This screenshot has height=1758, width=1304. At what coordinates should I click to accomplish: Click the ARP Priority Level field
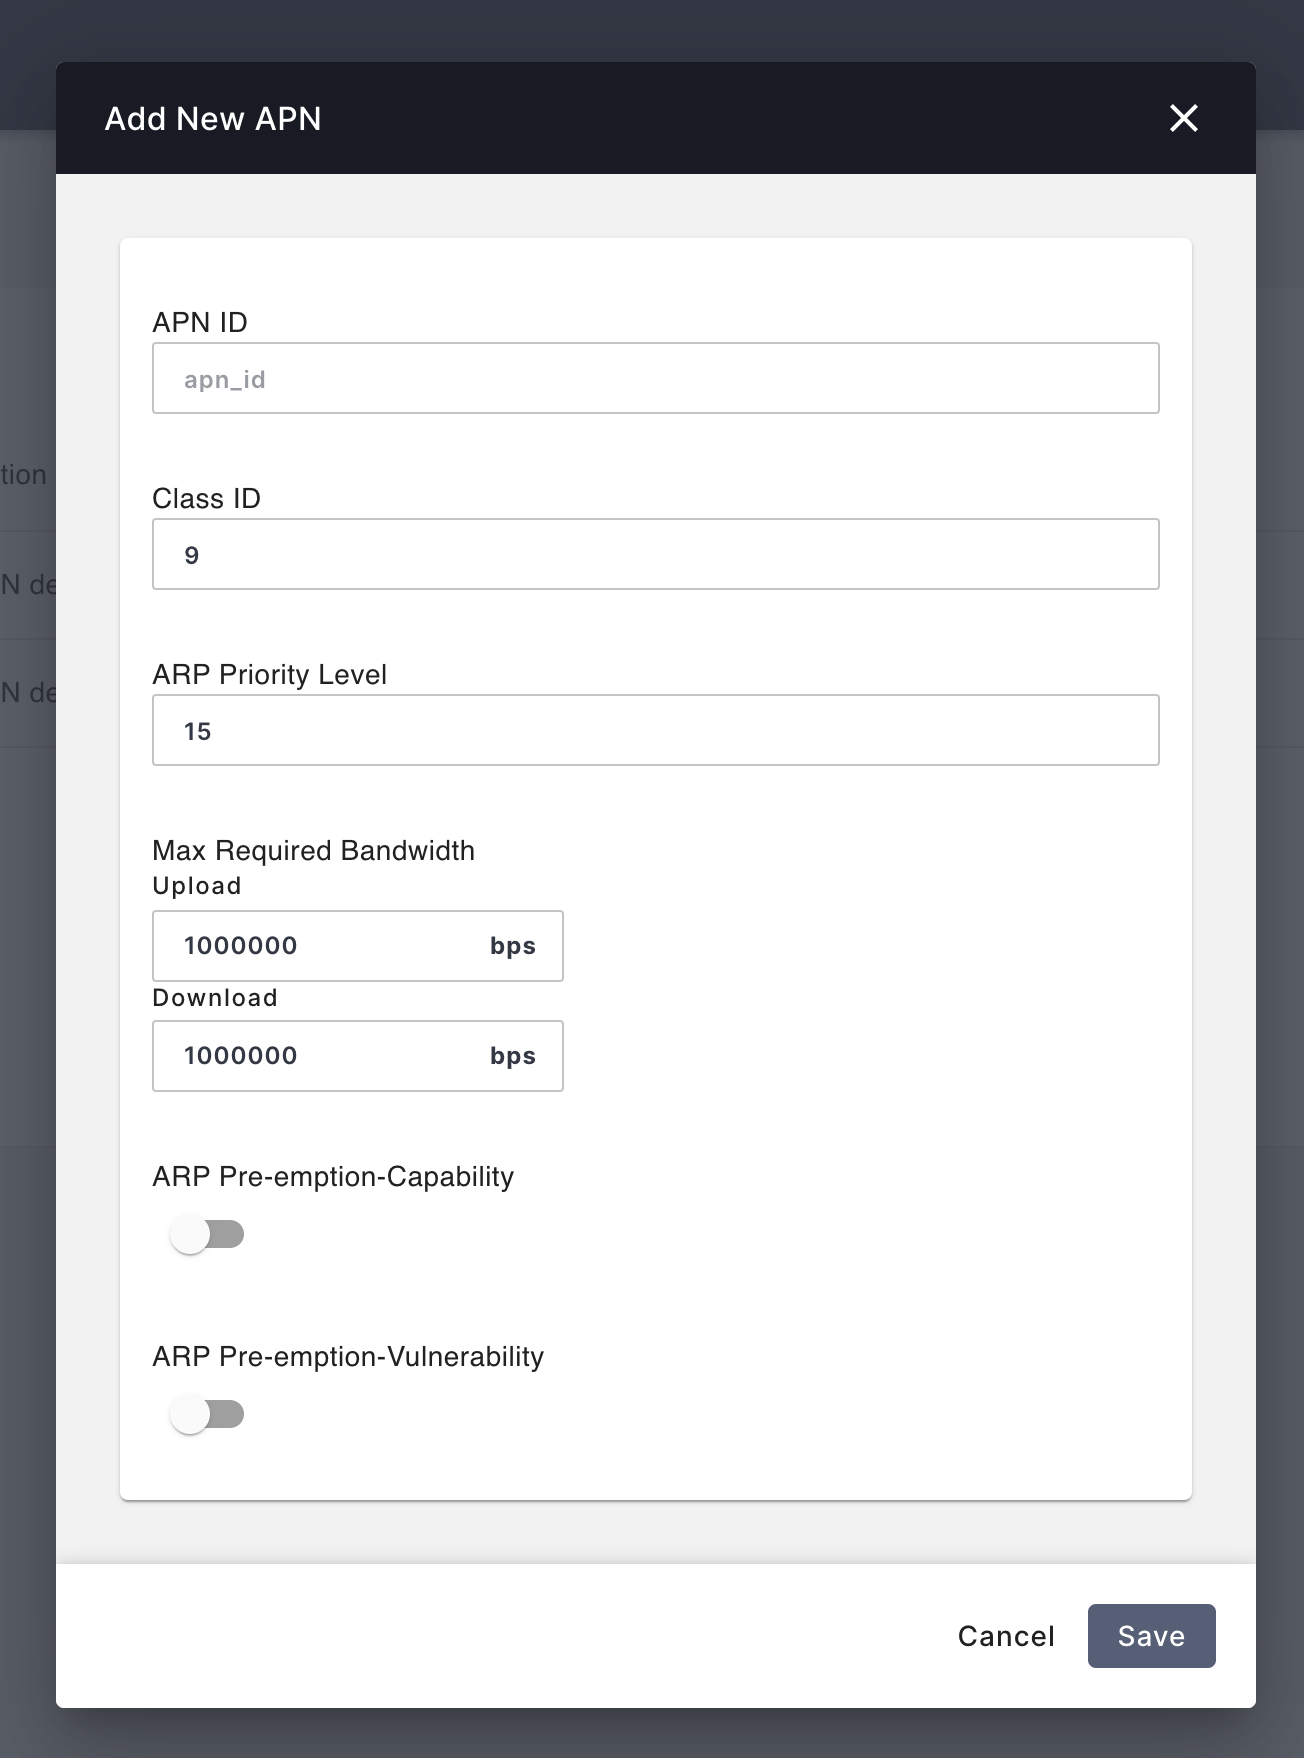click(x=655, y=729)
